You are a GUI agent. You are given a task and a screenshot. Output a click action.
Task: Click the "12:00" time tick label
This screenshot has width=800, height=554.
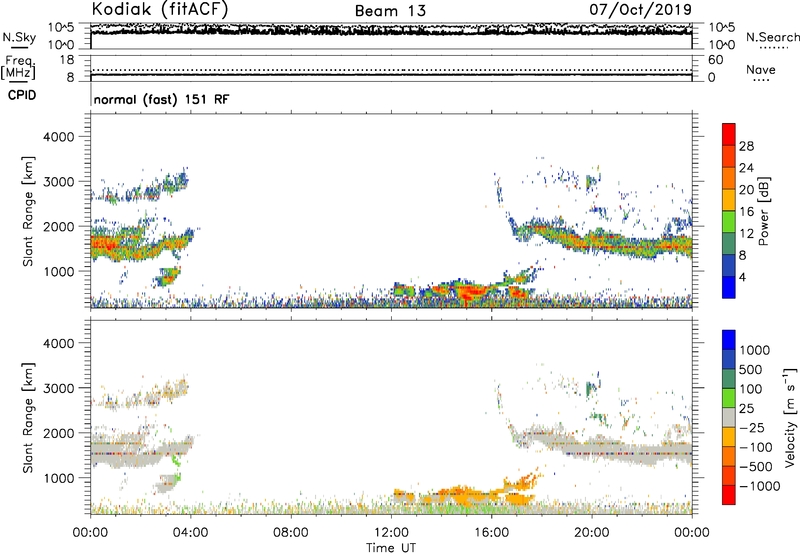click(x=390, y=533)
